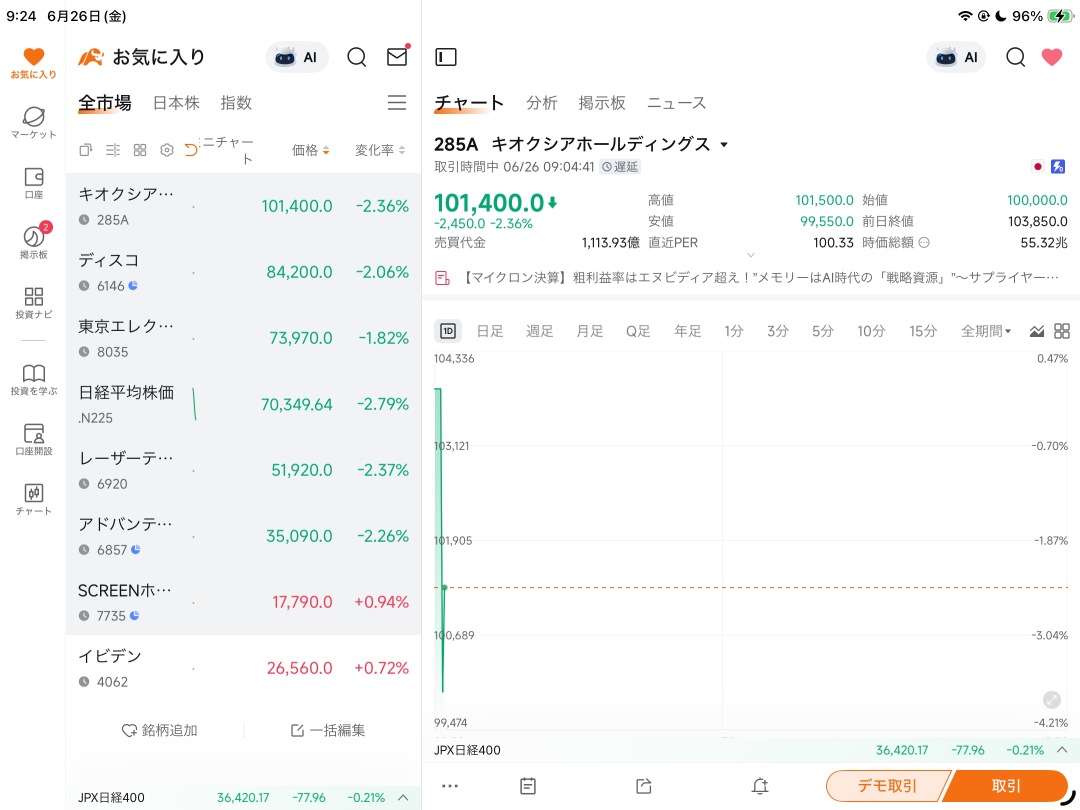Tap the search icon in watchlist header

pos(356,57)
